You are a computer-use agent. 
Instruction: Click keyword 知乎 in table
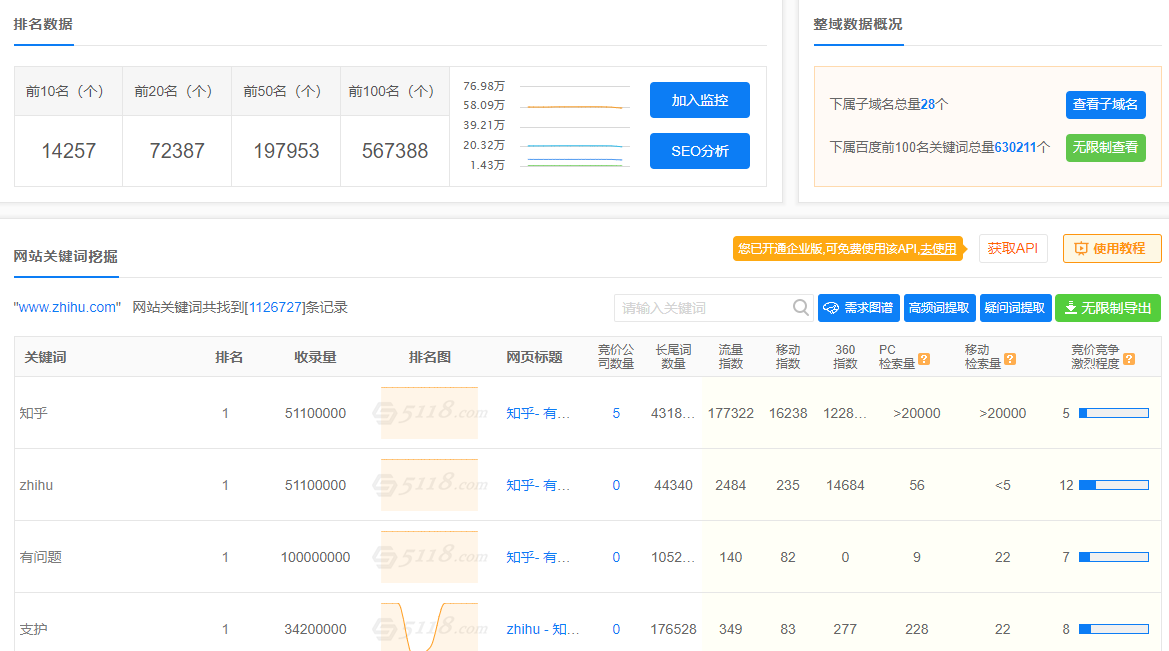(34, 413)
